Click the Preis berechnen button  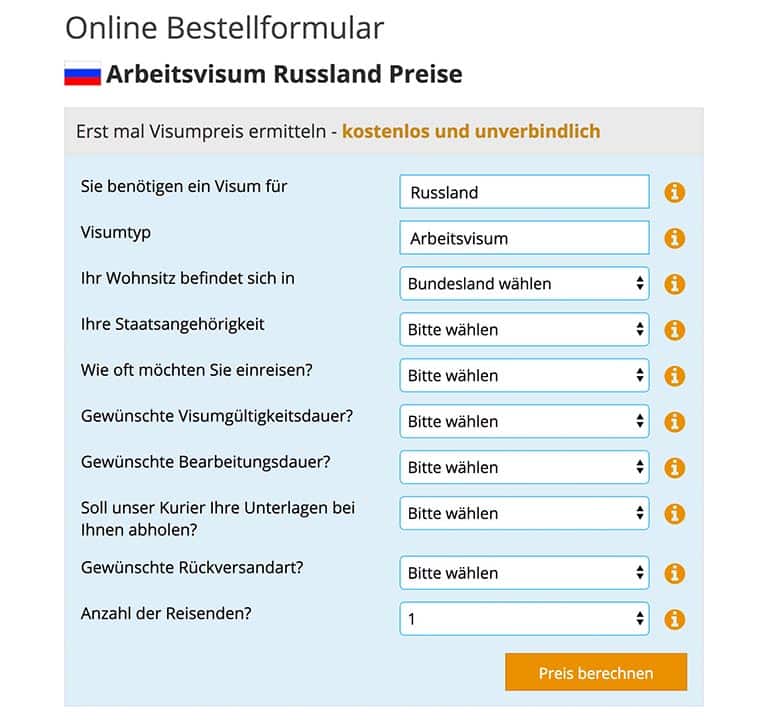click(596, 672)
